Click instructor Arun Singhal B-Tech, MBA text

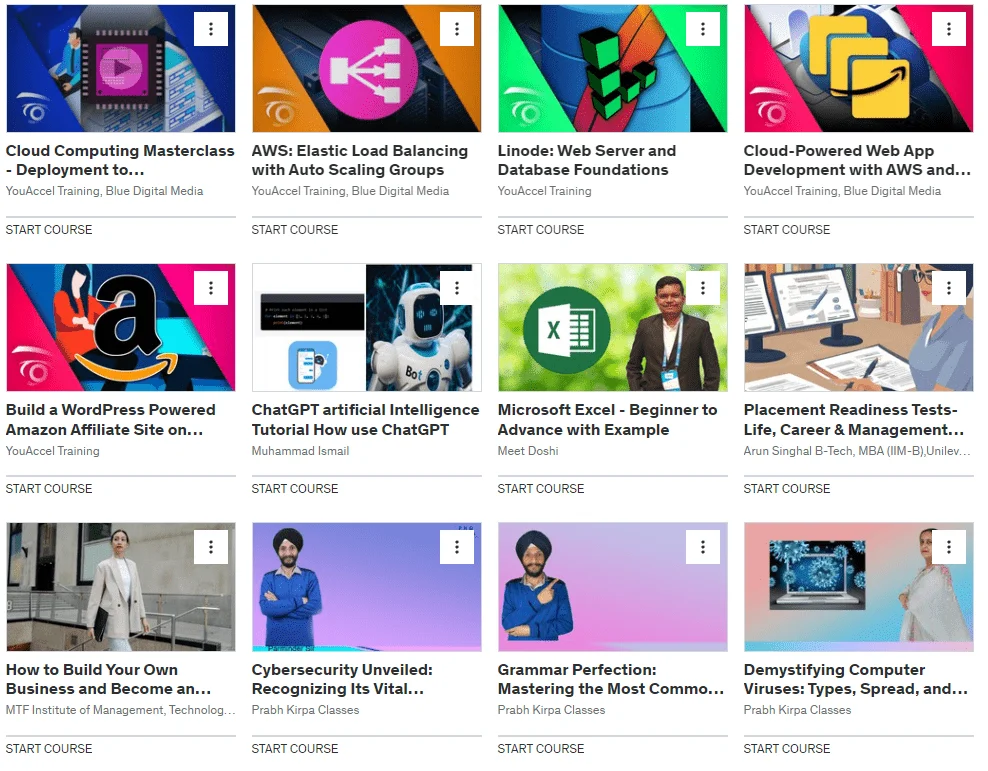[x=857, y=451]
